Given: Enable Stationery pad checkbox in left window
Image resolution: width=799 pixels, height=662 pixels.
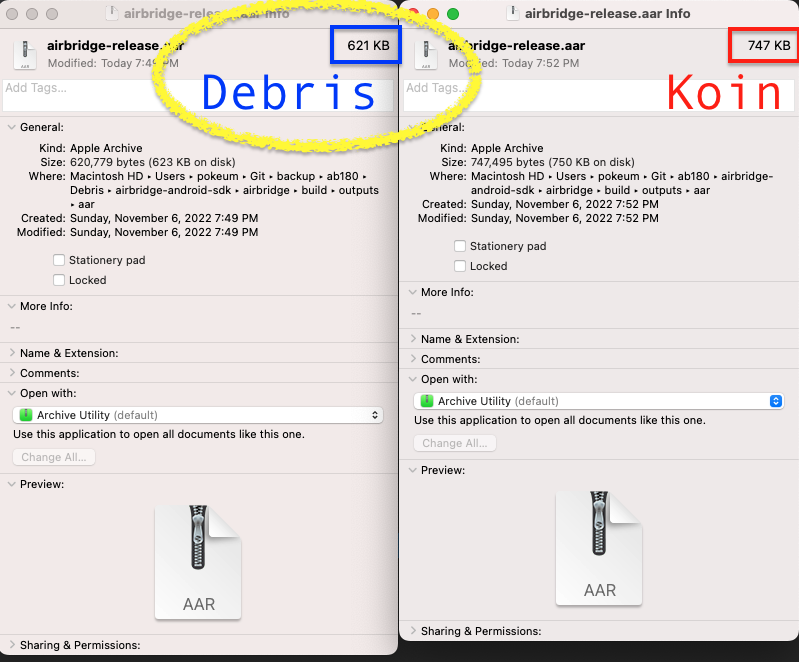Looking at the screenshot, I should tap(59, 260).
